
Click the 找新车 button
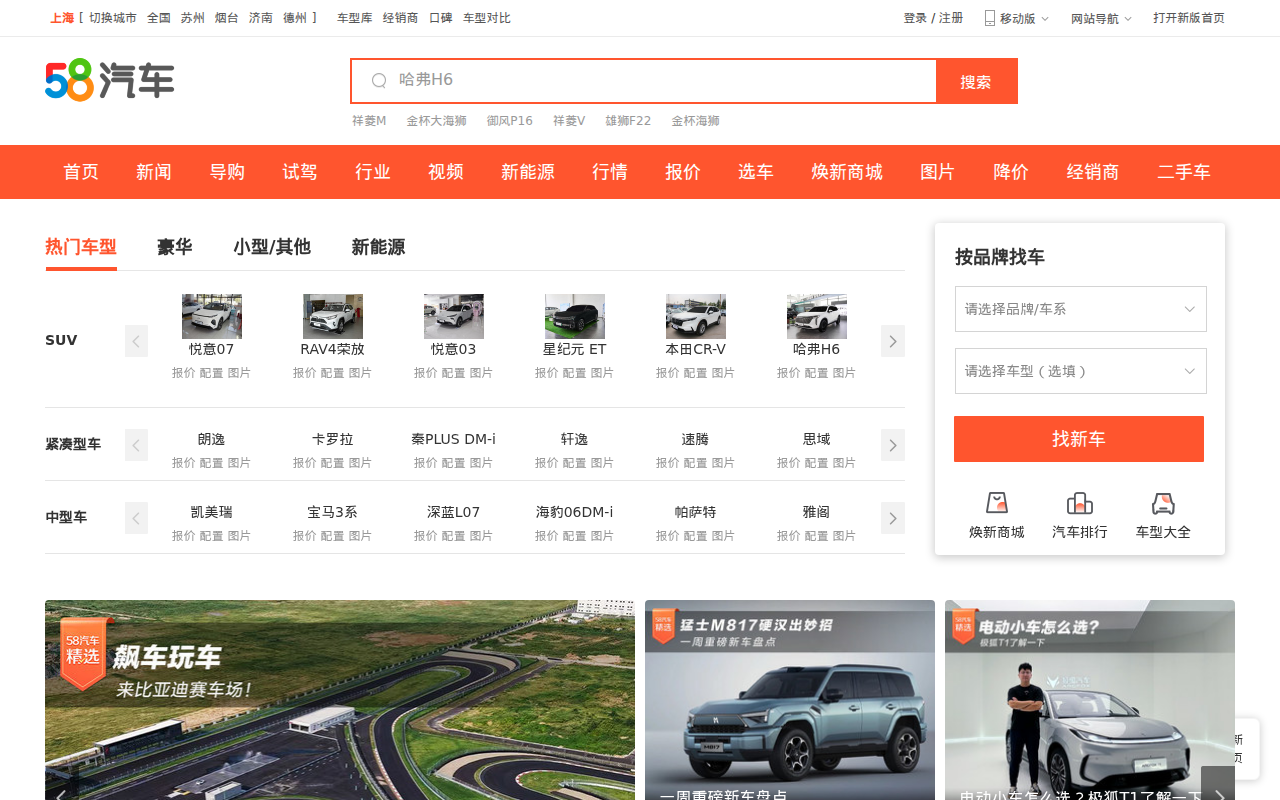pos(1079,439)
